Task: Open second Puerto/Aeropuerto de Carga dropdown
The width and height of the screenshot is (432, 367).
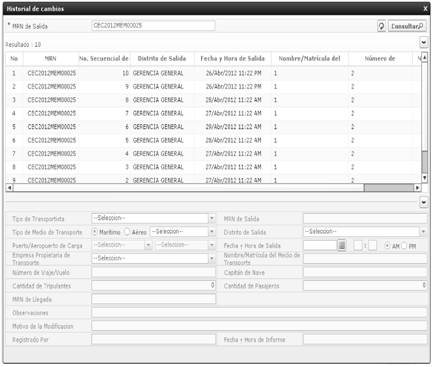Action: pos(212,245)
